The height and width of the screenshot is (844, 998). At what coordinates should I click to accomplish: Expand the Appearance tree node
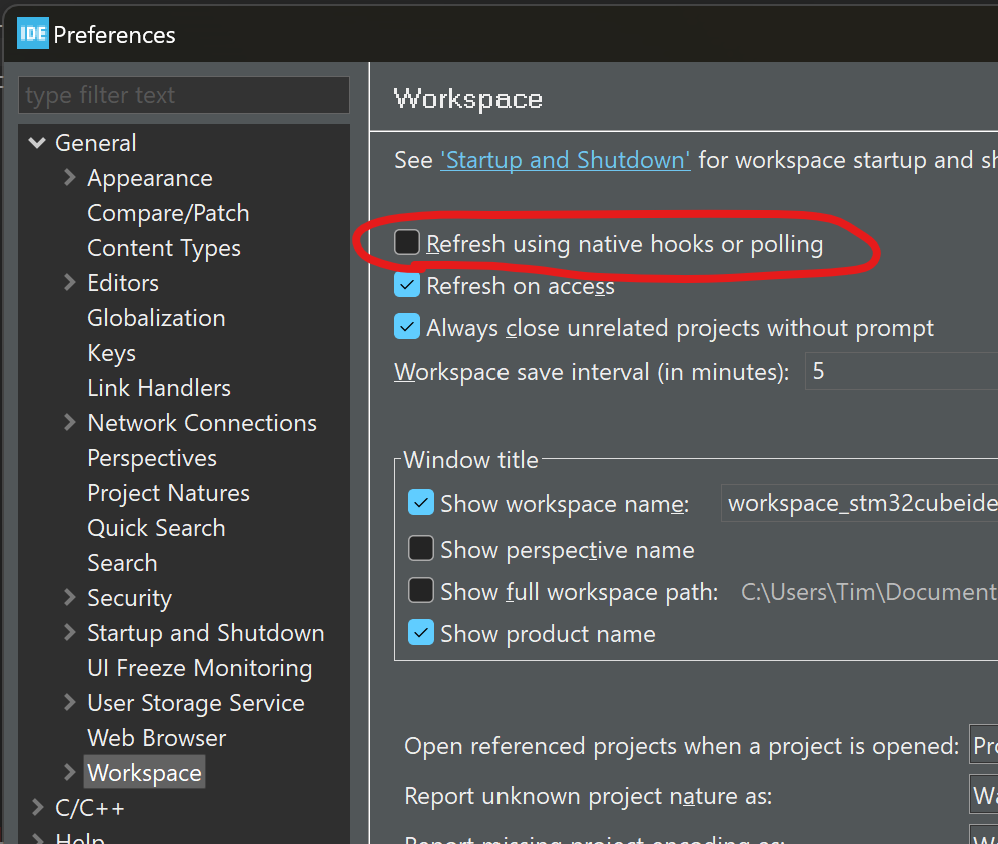[69, 177]
